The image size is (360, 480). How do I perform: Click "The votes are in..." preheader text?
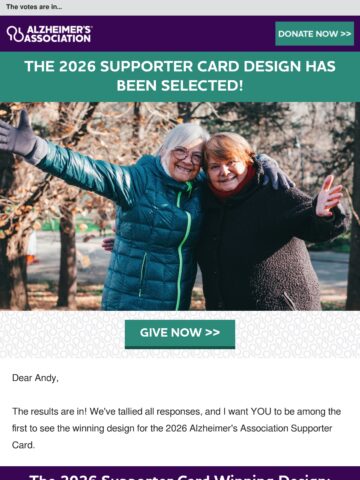tap(34, 7)
